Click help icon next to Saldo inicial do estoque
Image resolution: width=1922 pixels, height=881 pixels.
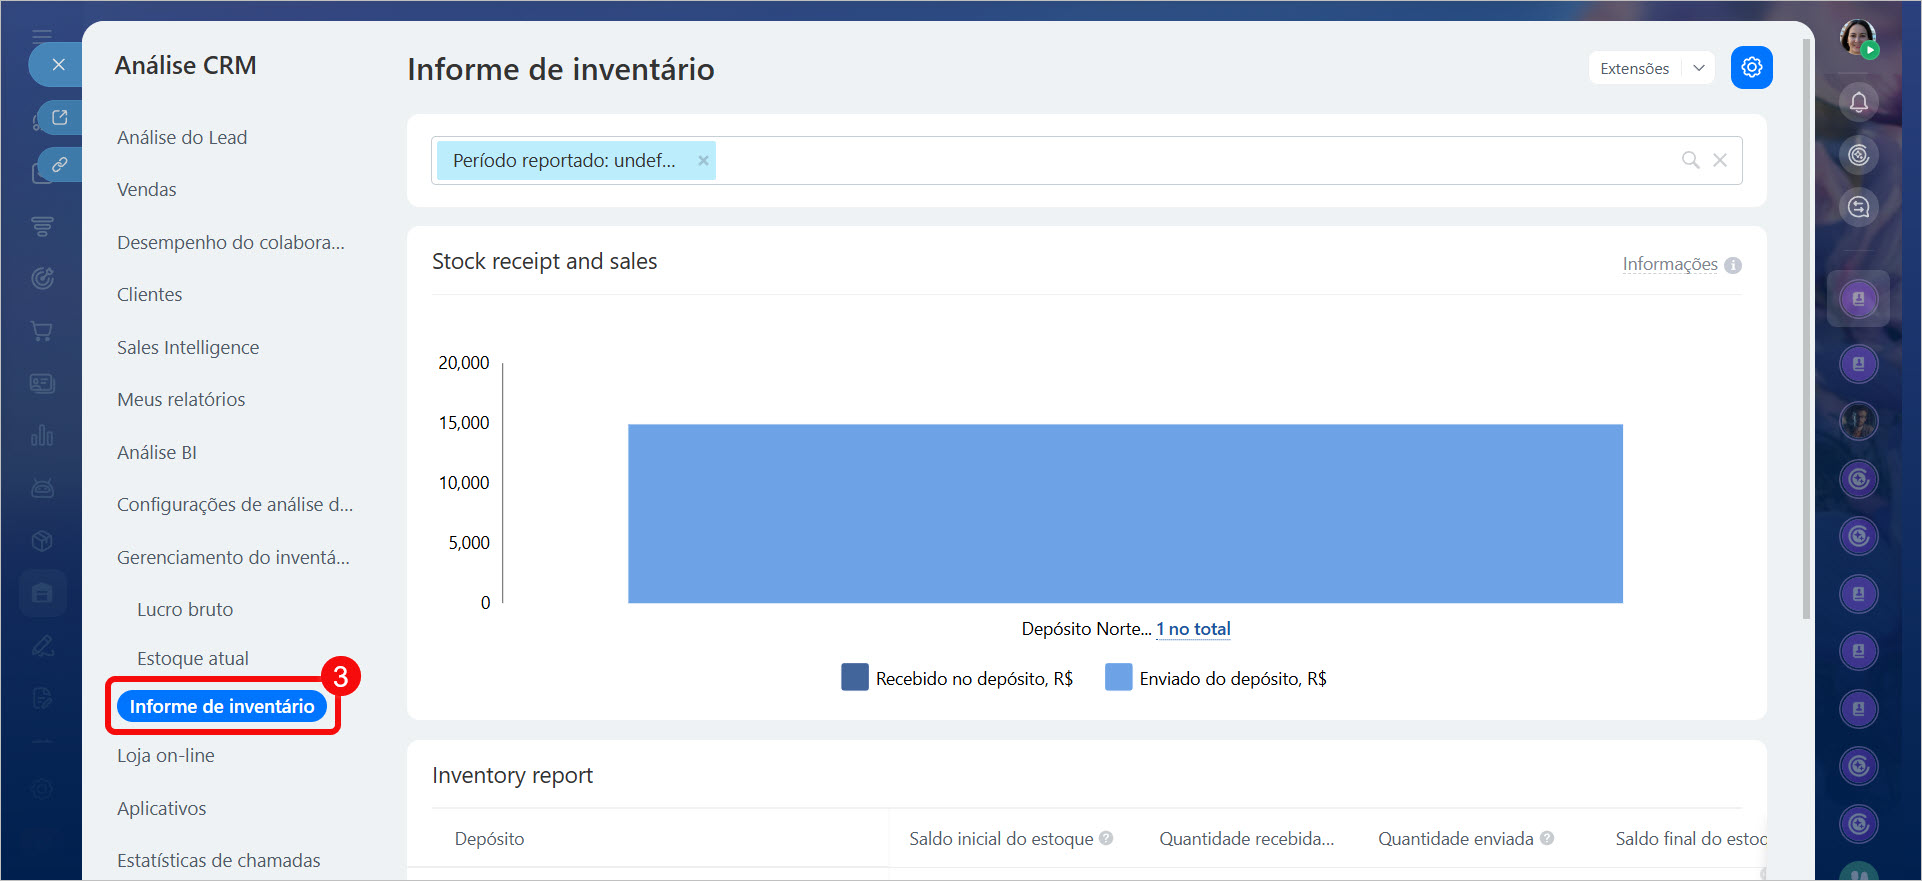(x=1106, y=838)
